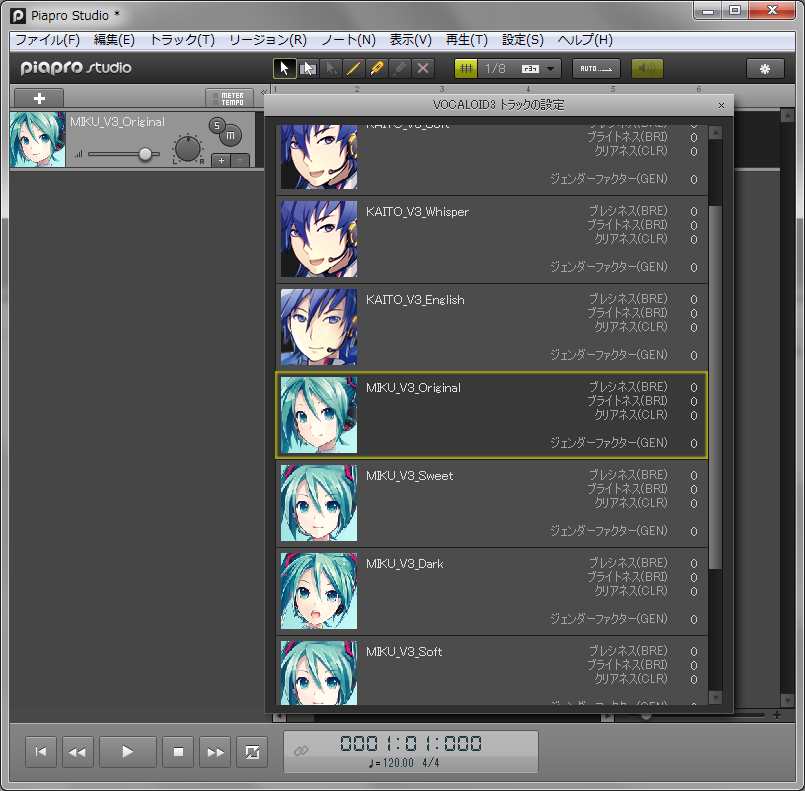Adjust the MIKU_V3_Original track volume slider
805x791 pixels.
coord(145,153)
